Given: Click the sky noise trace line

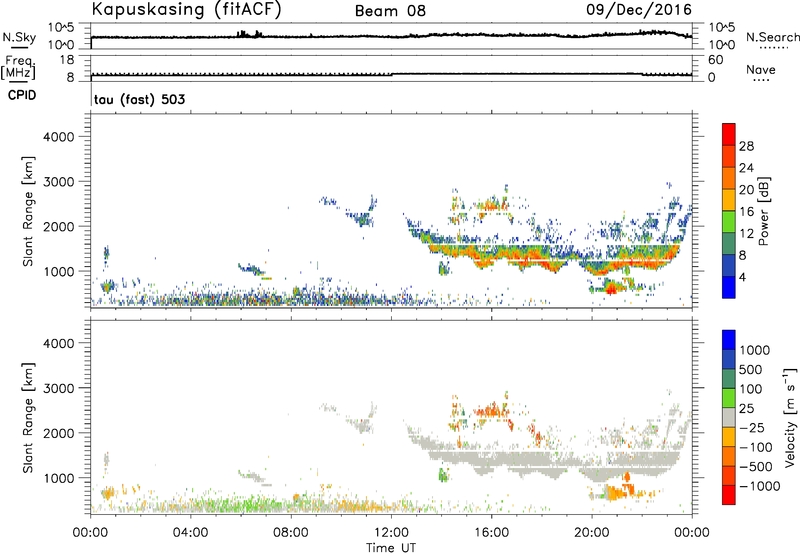Looking at the screenshot, I should (391, 36).
